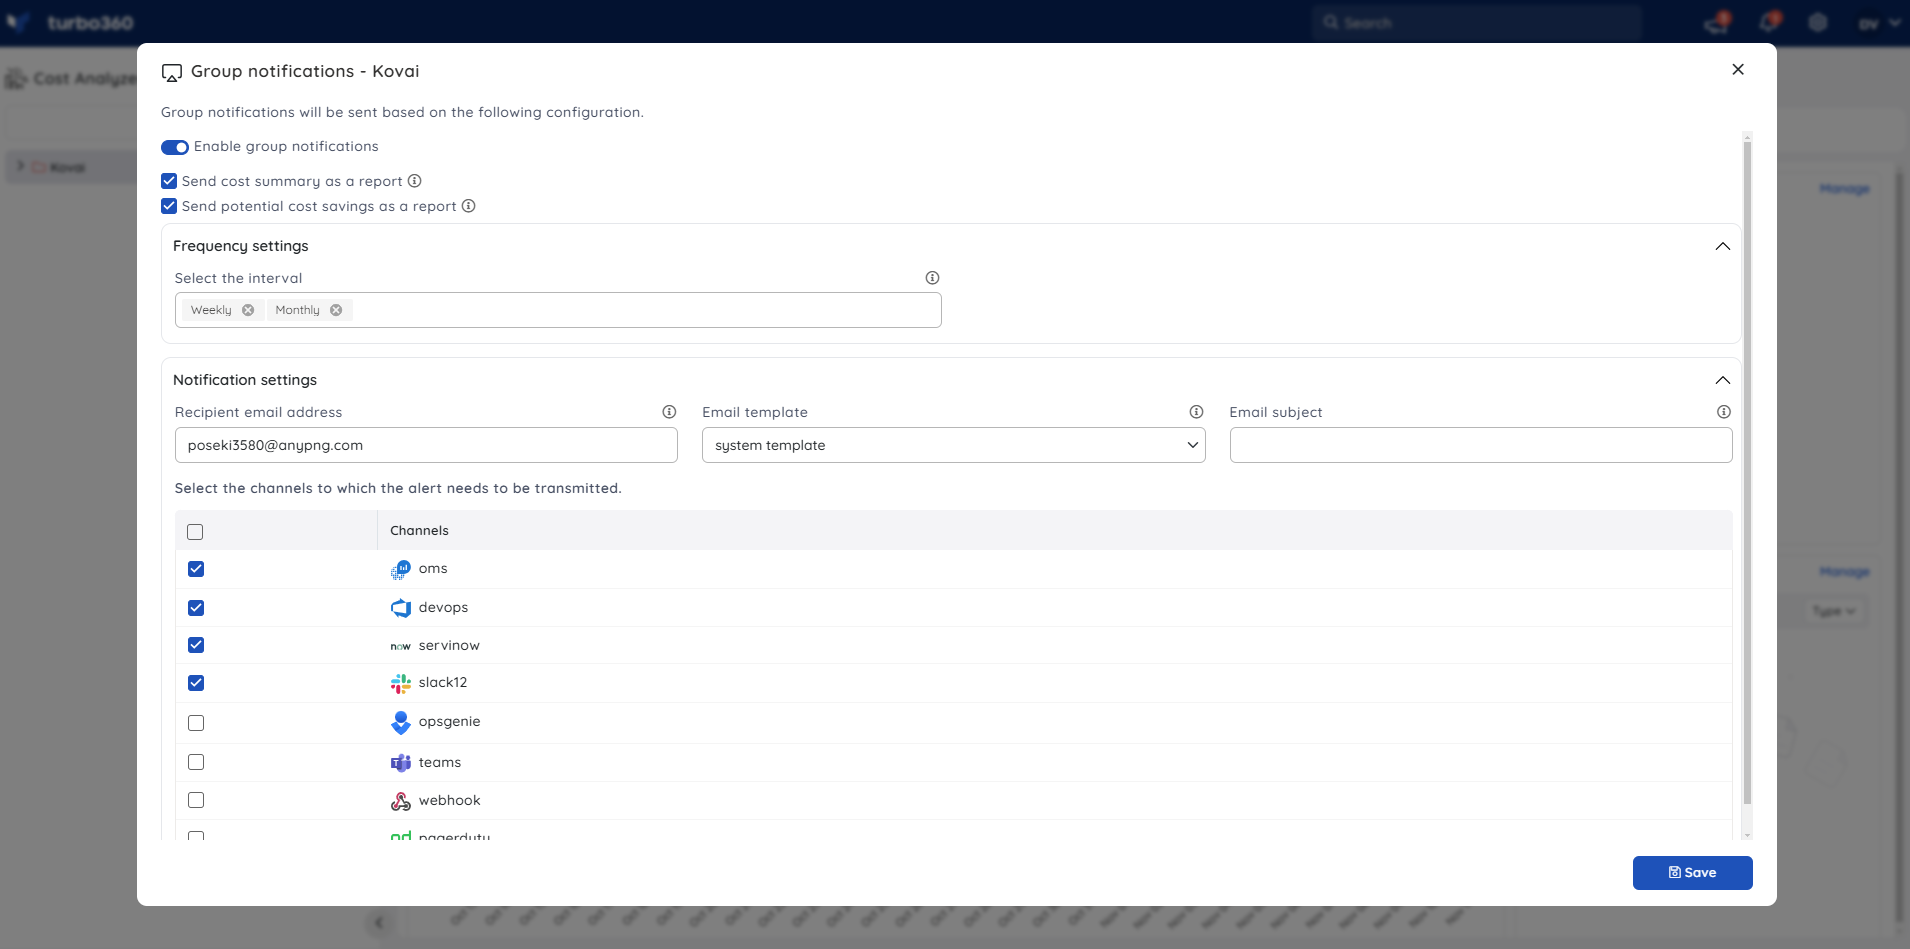Click the Search box in the top bar

coord(1477,22)
